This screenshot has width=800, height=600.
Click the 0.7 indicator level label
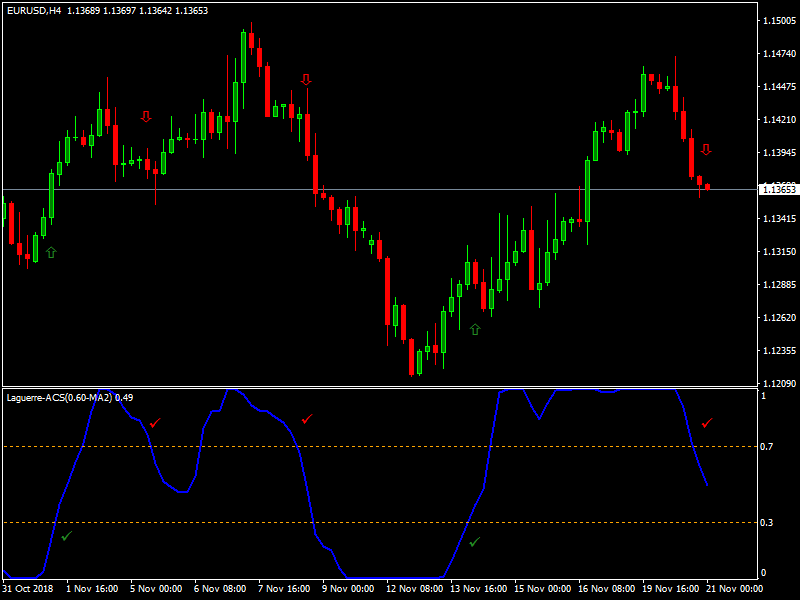coord(766,447)
